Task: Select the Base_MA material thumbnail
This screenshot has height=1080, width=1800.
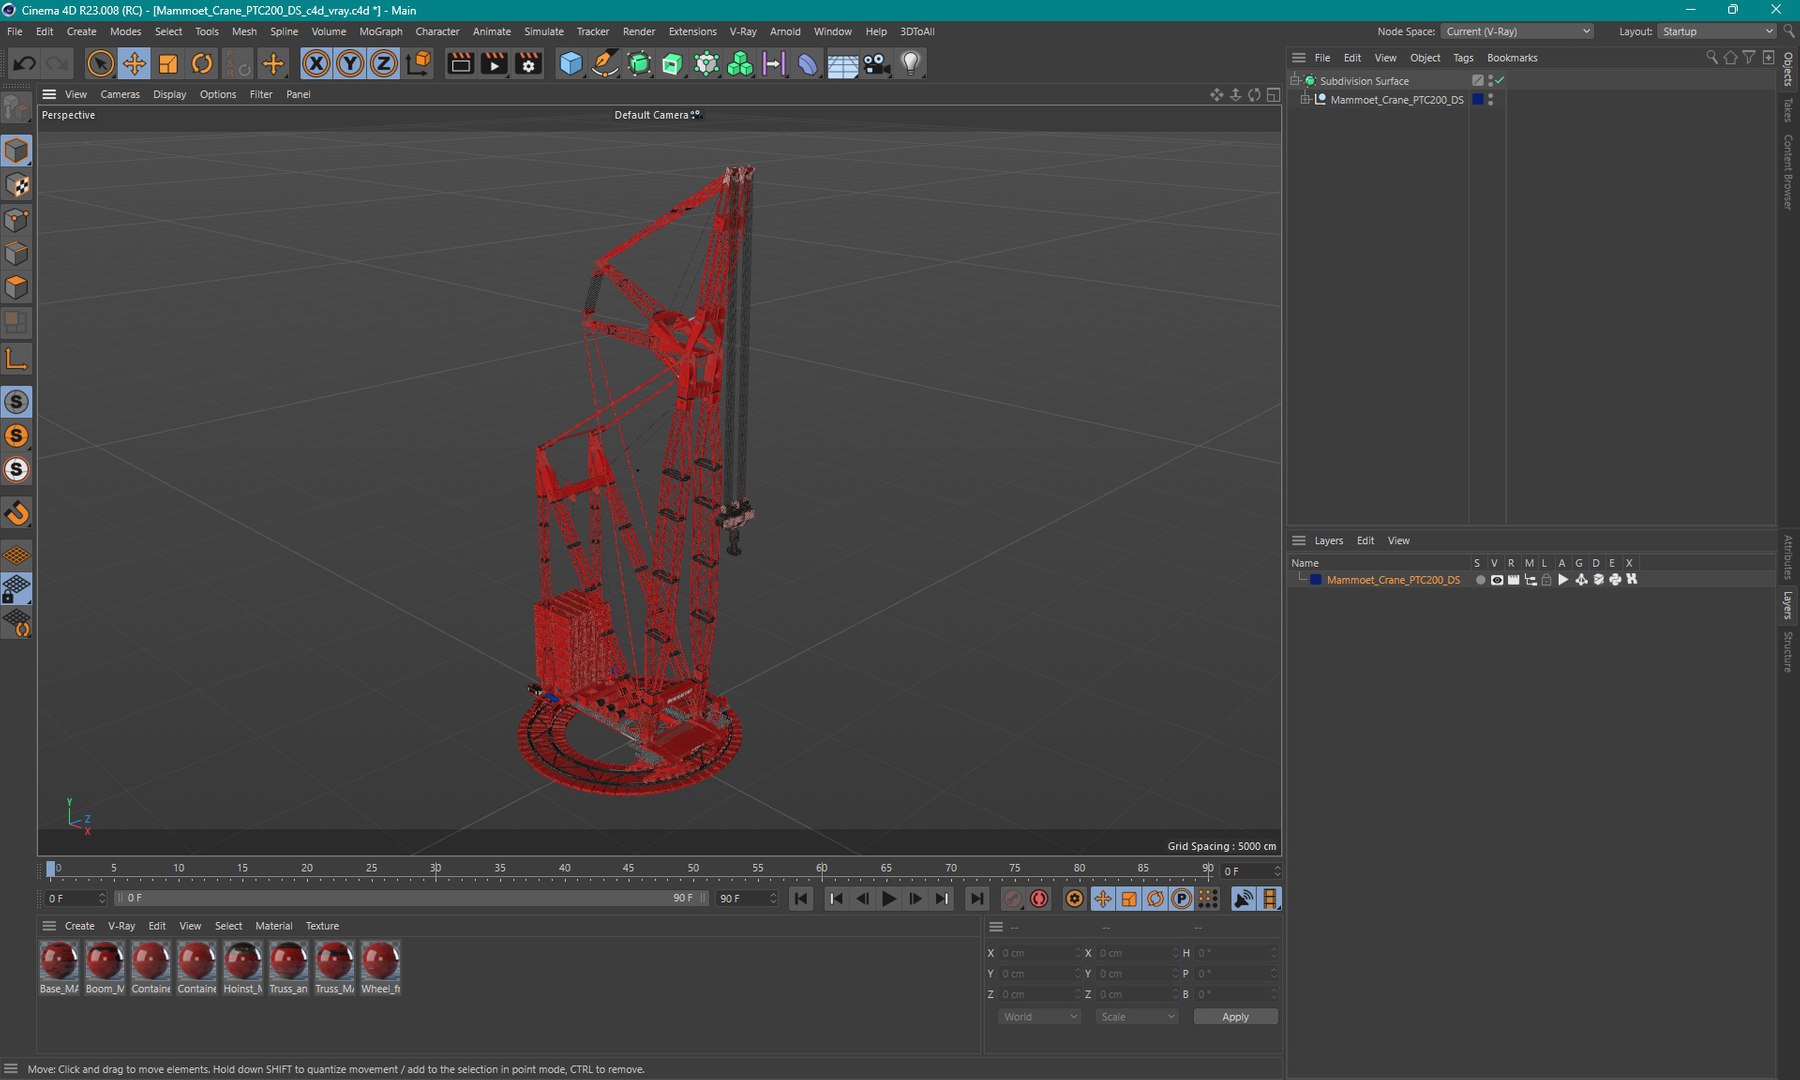Action: [x=59, y=962]
